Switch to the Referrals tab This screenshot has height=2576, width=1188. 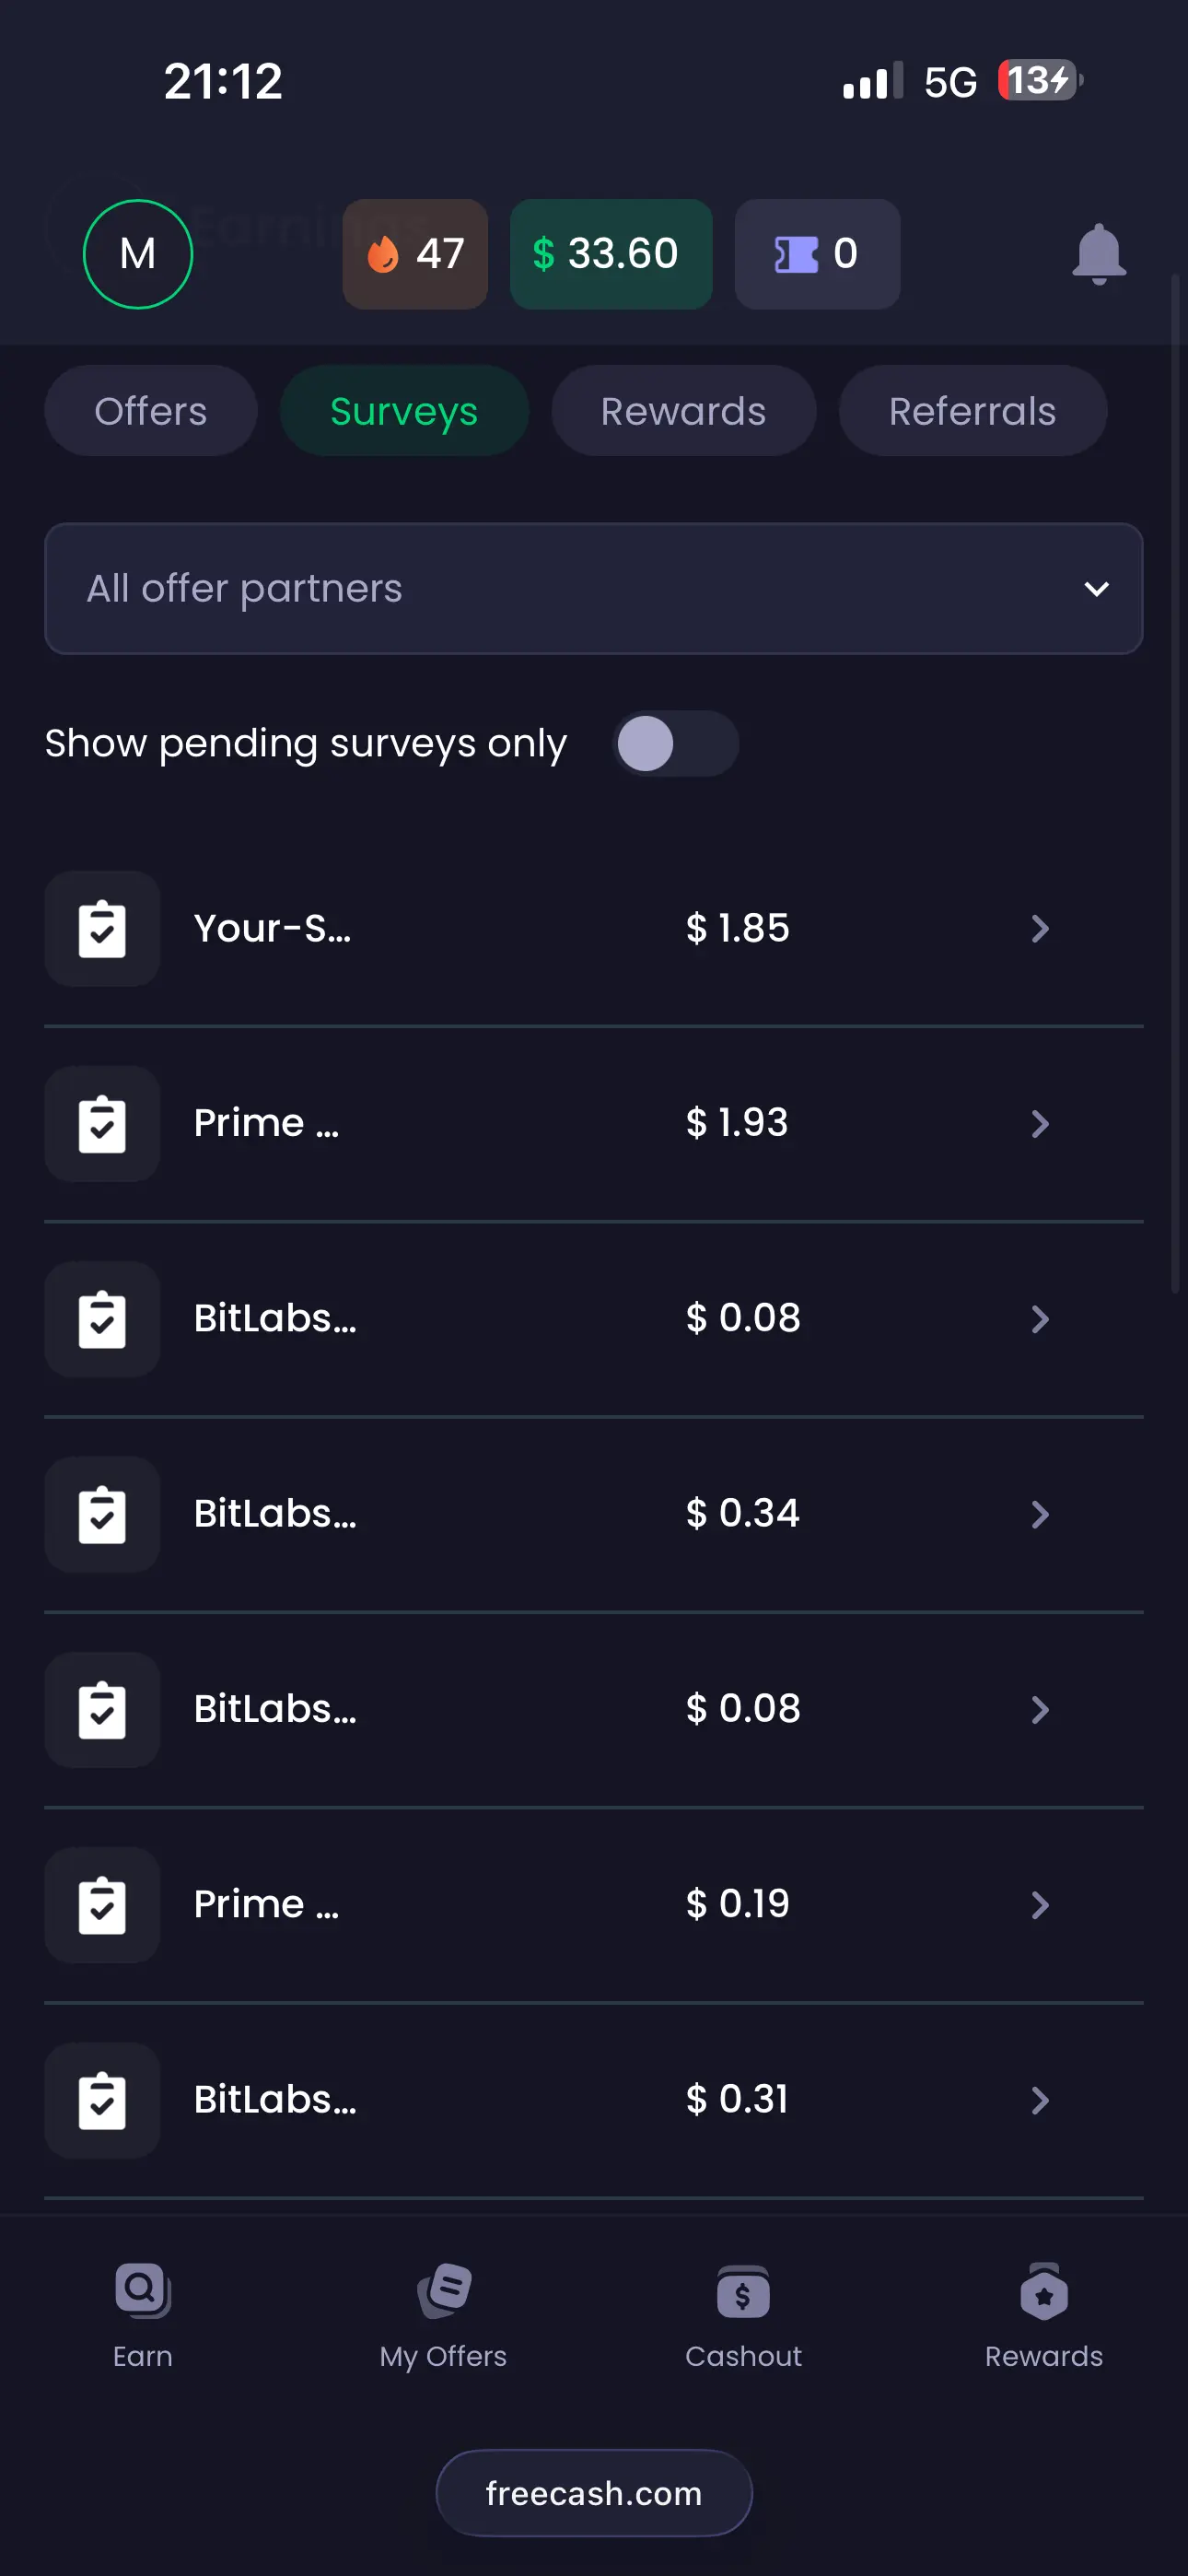[x=972, y=411]
